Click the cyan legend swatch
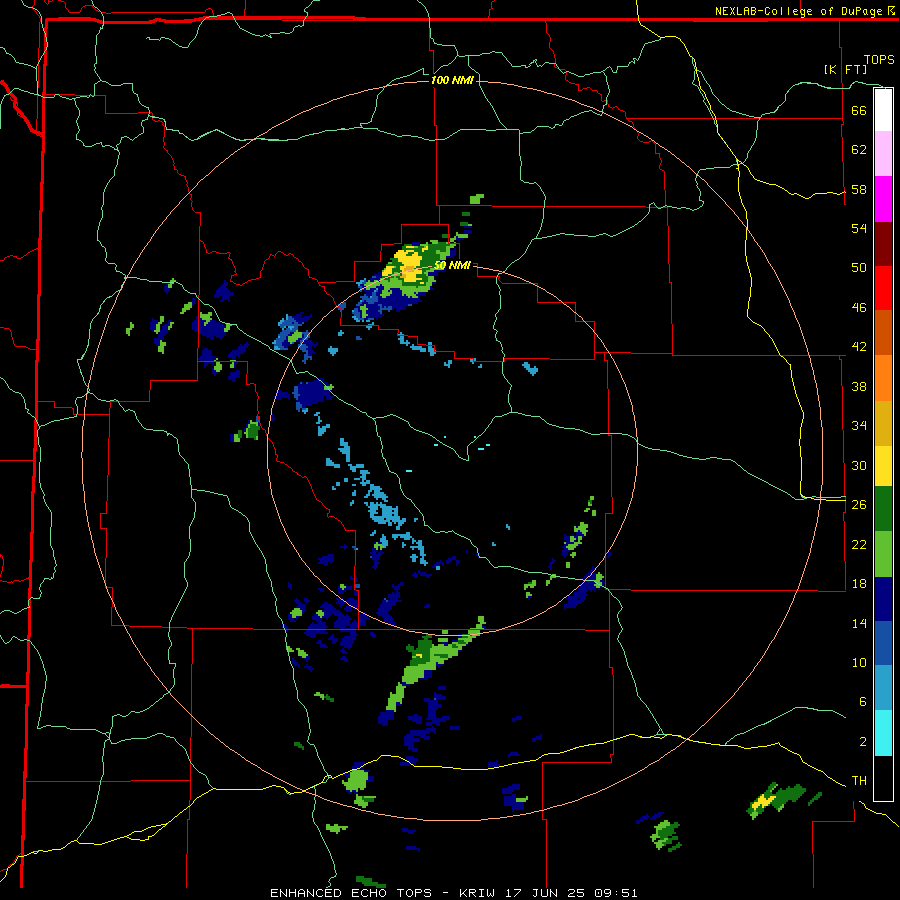 click(883, 733)
